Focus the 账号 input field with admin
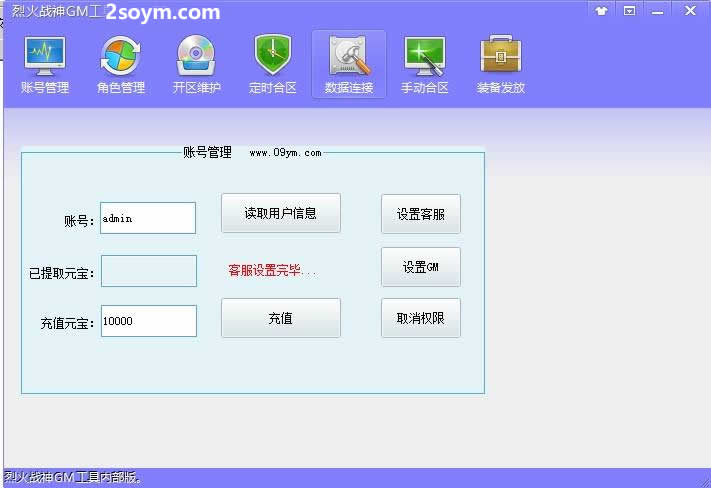 148,218
